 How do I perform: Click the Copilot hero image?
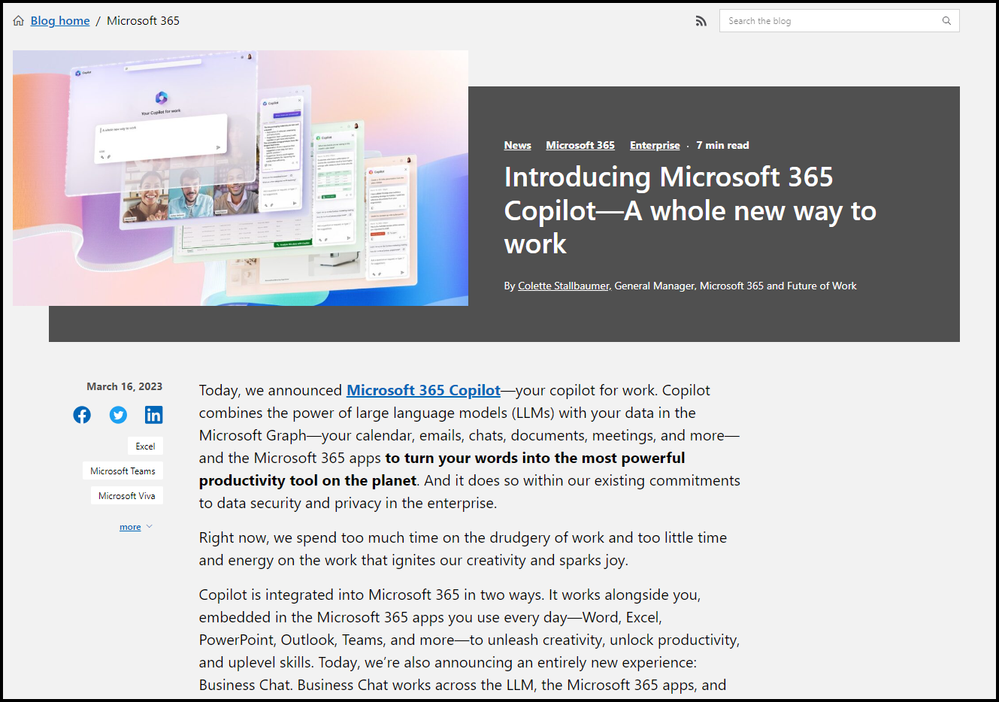pyautogui.click(x=240, y=178)
